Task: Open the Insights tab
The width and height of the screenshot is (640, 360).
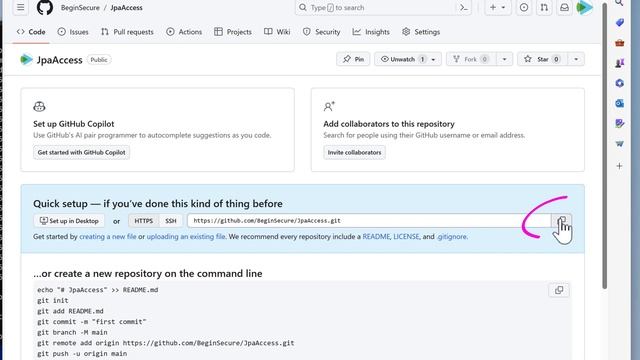Action: coord(371,32)
